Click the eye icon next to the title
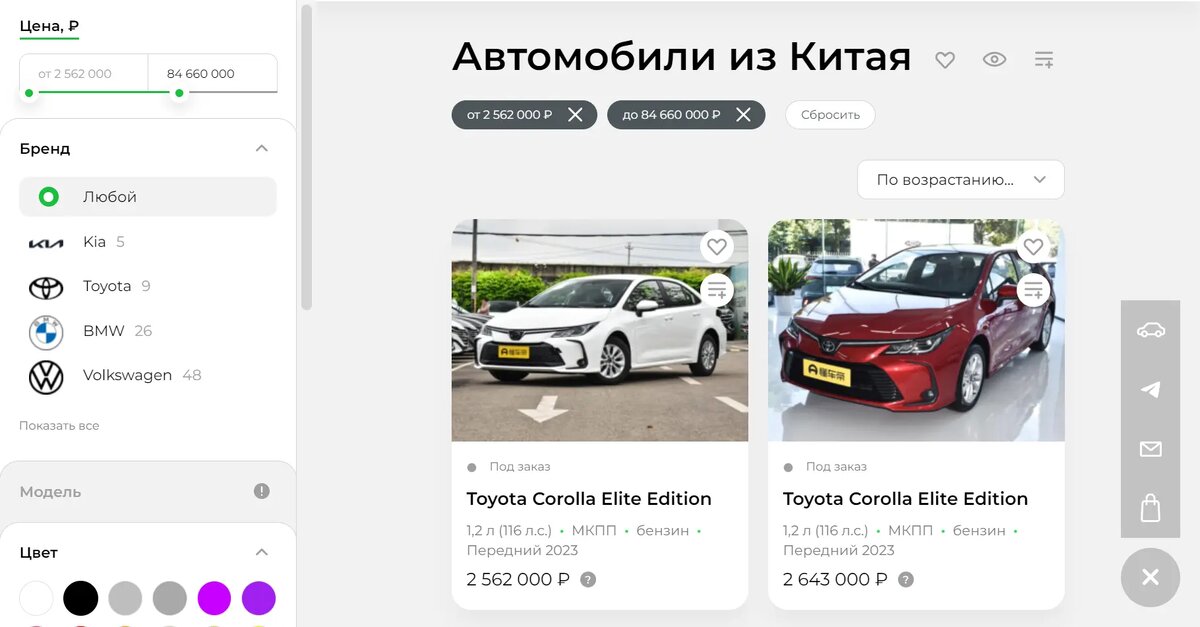 point(994,60)
